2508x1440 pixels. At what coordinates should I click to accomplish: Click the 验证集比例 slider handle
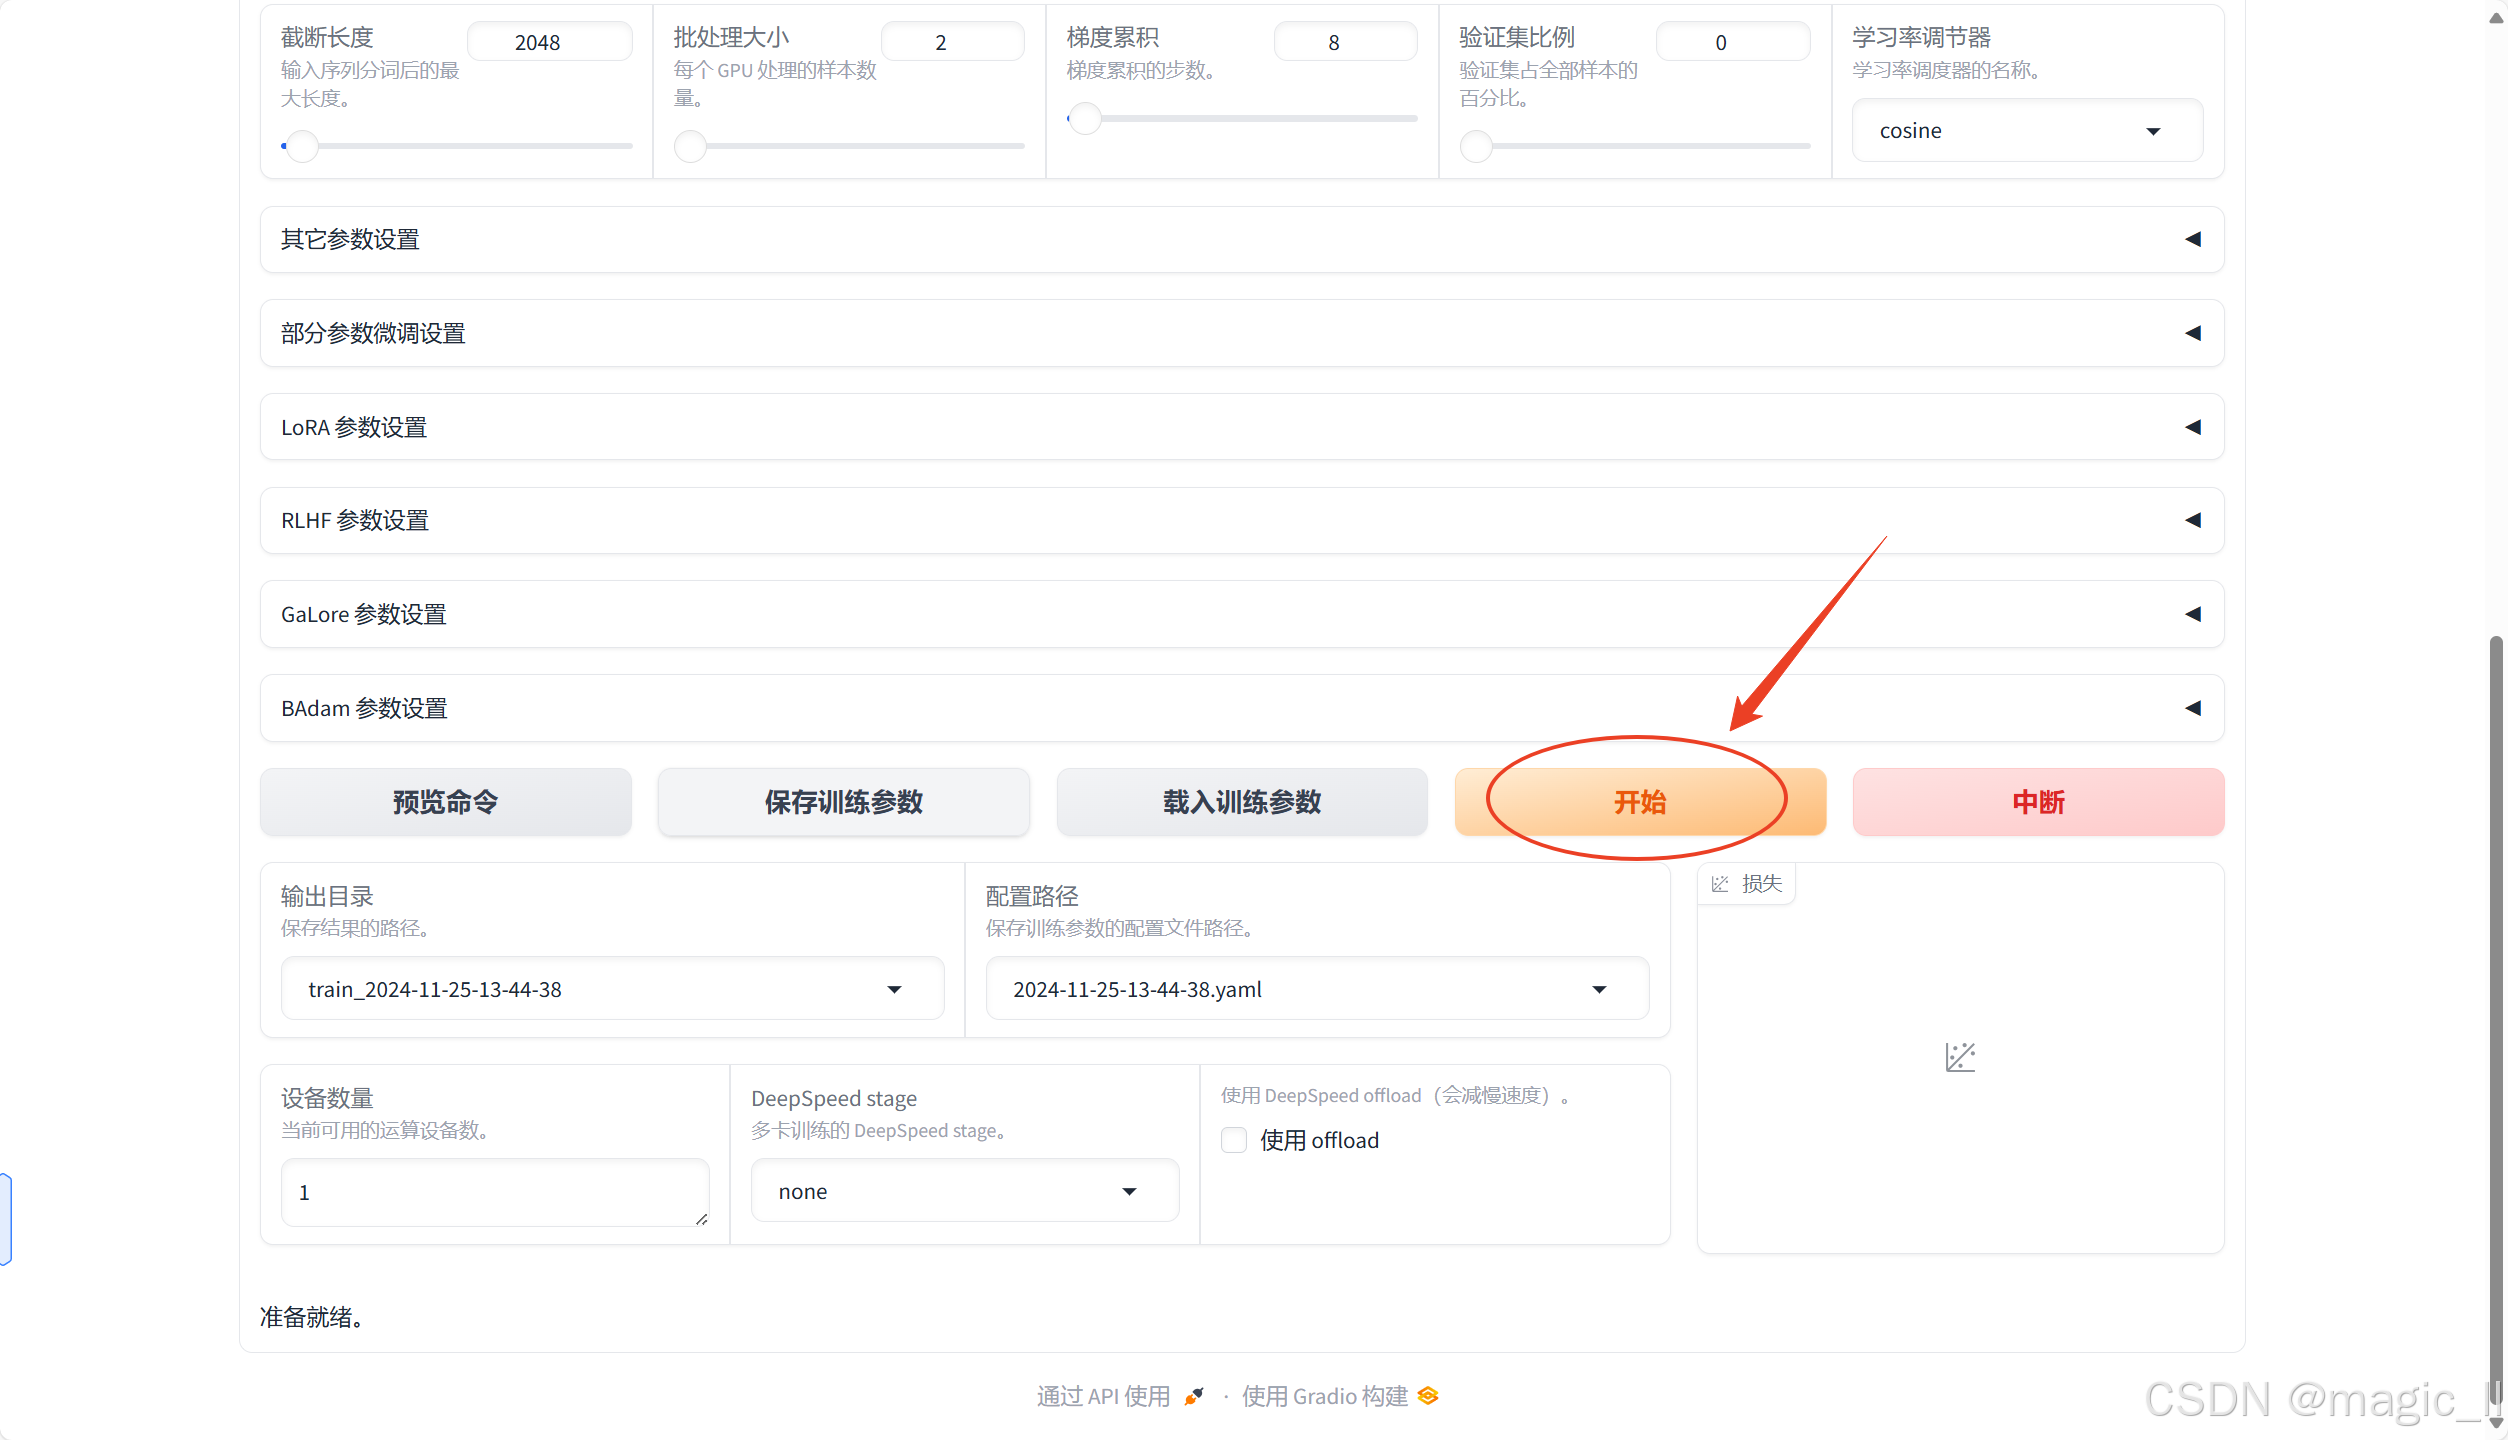pos(1476,146)
